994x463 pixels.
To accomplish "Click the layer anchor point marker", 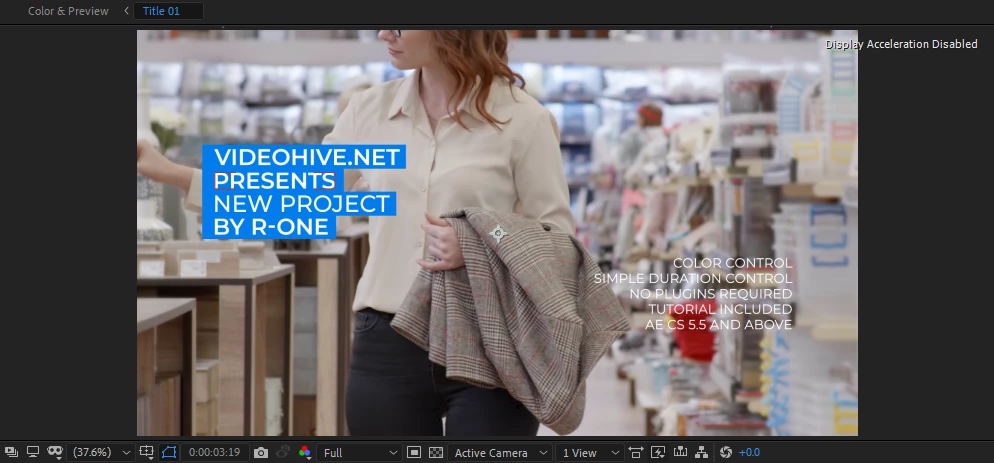I will (x=498, y=234).
